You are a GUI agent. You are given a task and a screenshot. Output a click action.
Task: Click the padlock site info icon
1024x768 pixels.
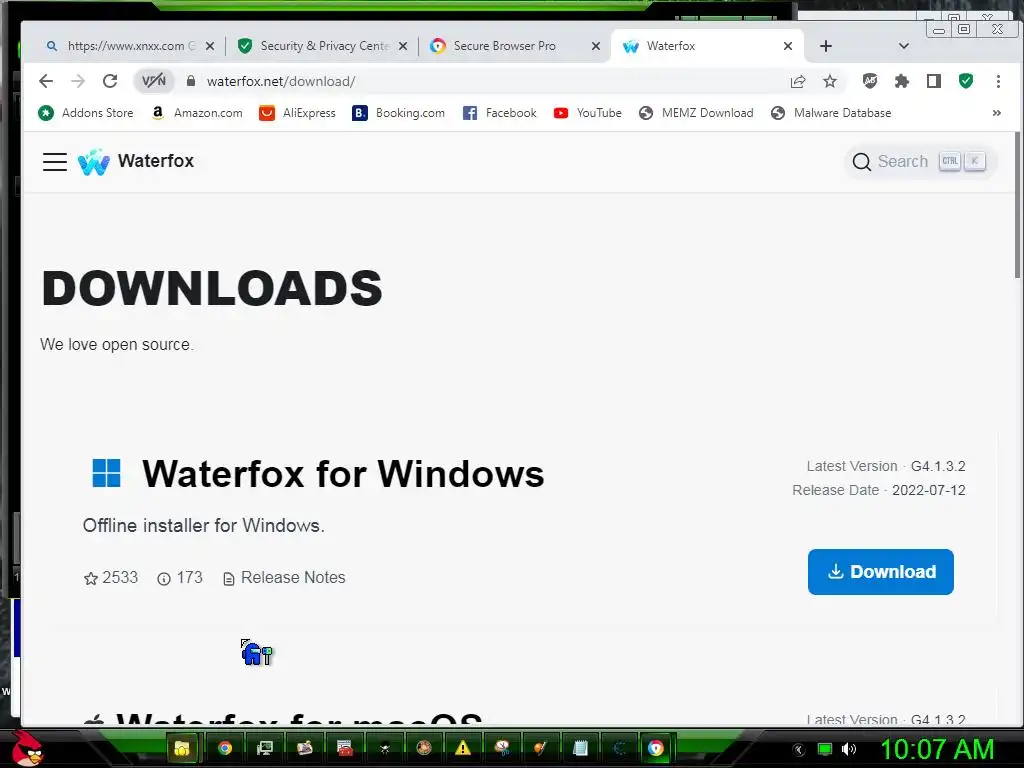[191, 81]
